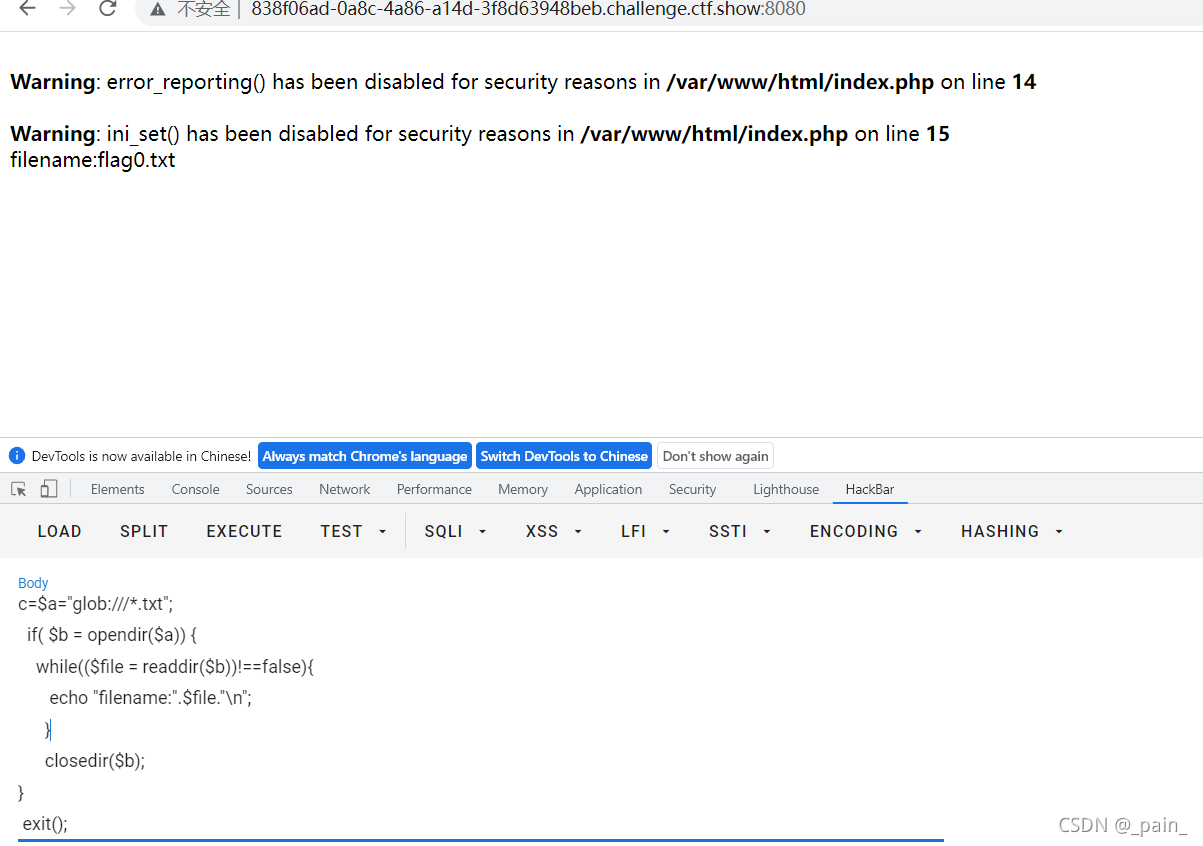This screenshot has height=846, width=1203.
Task: Dismiss with Don't show again
Action: (x=715, y=456)
